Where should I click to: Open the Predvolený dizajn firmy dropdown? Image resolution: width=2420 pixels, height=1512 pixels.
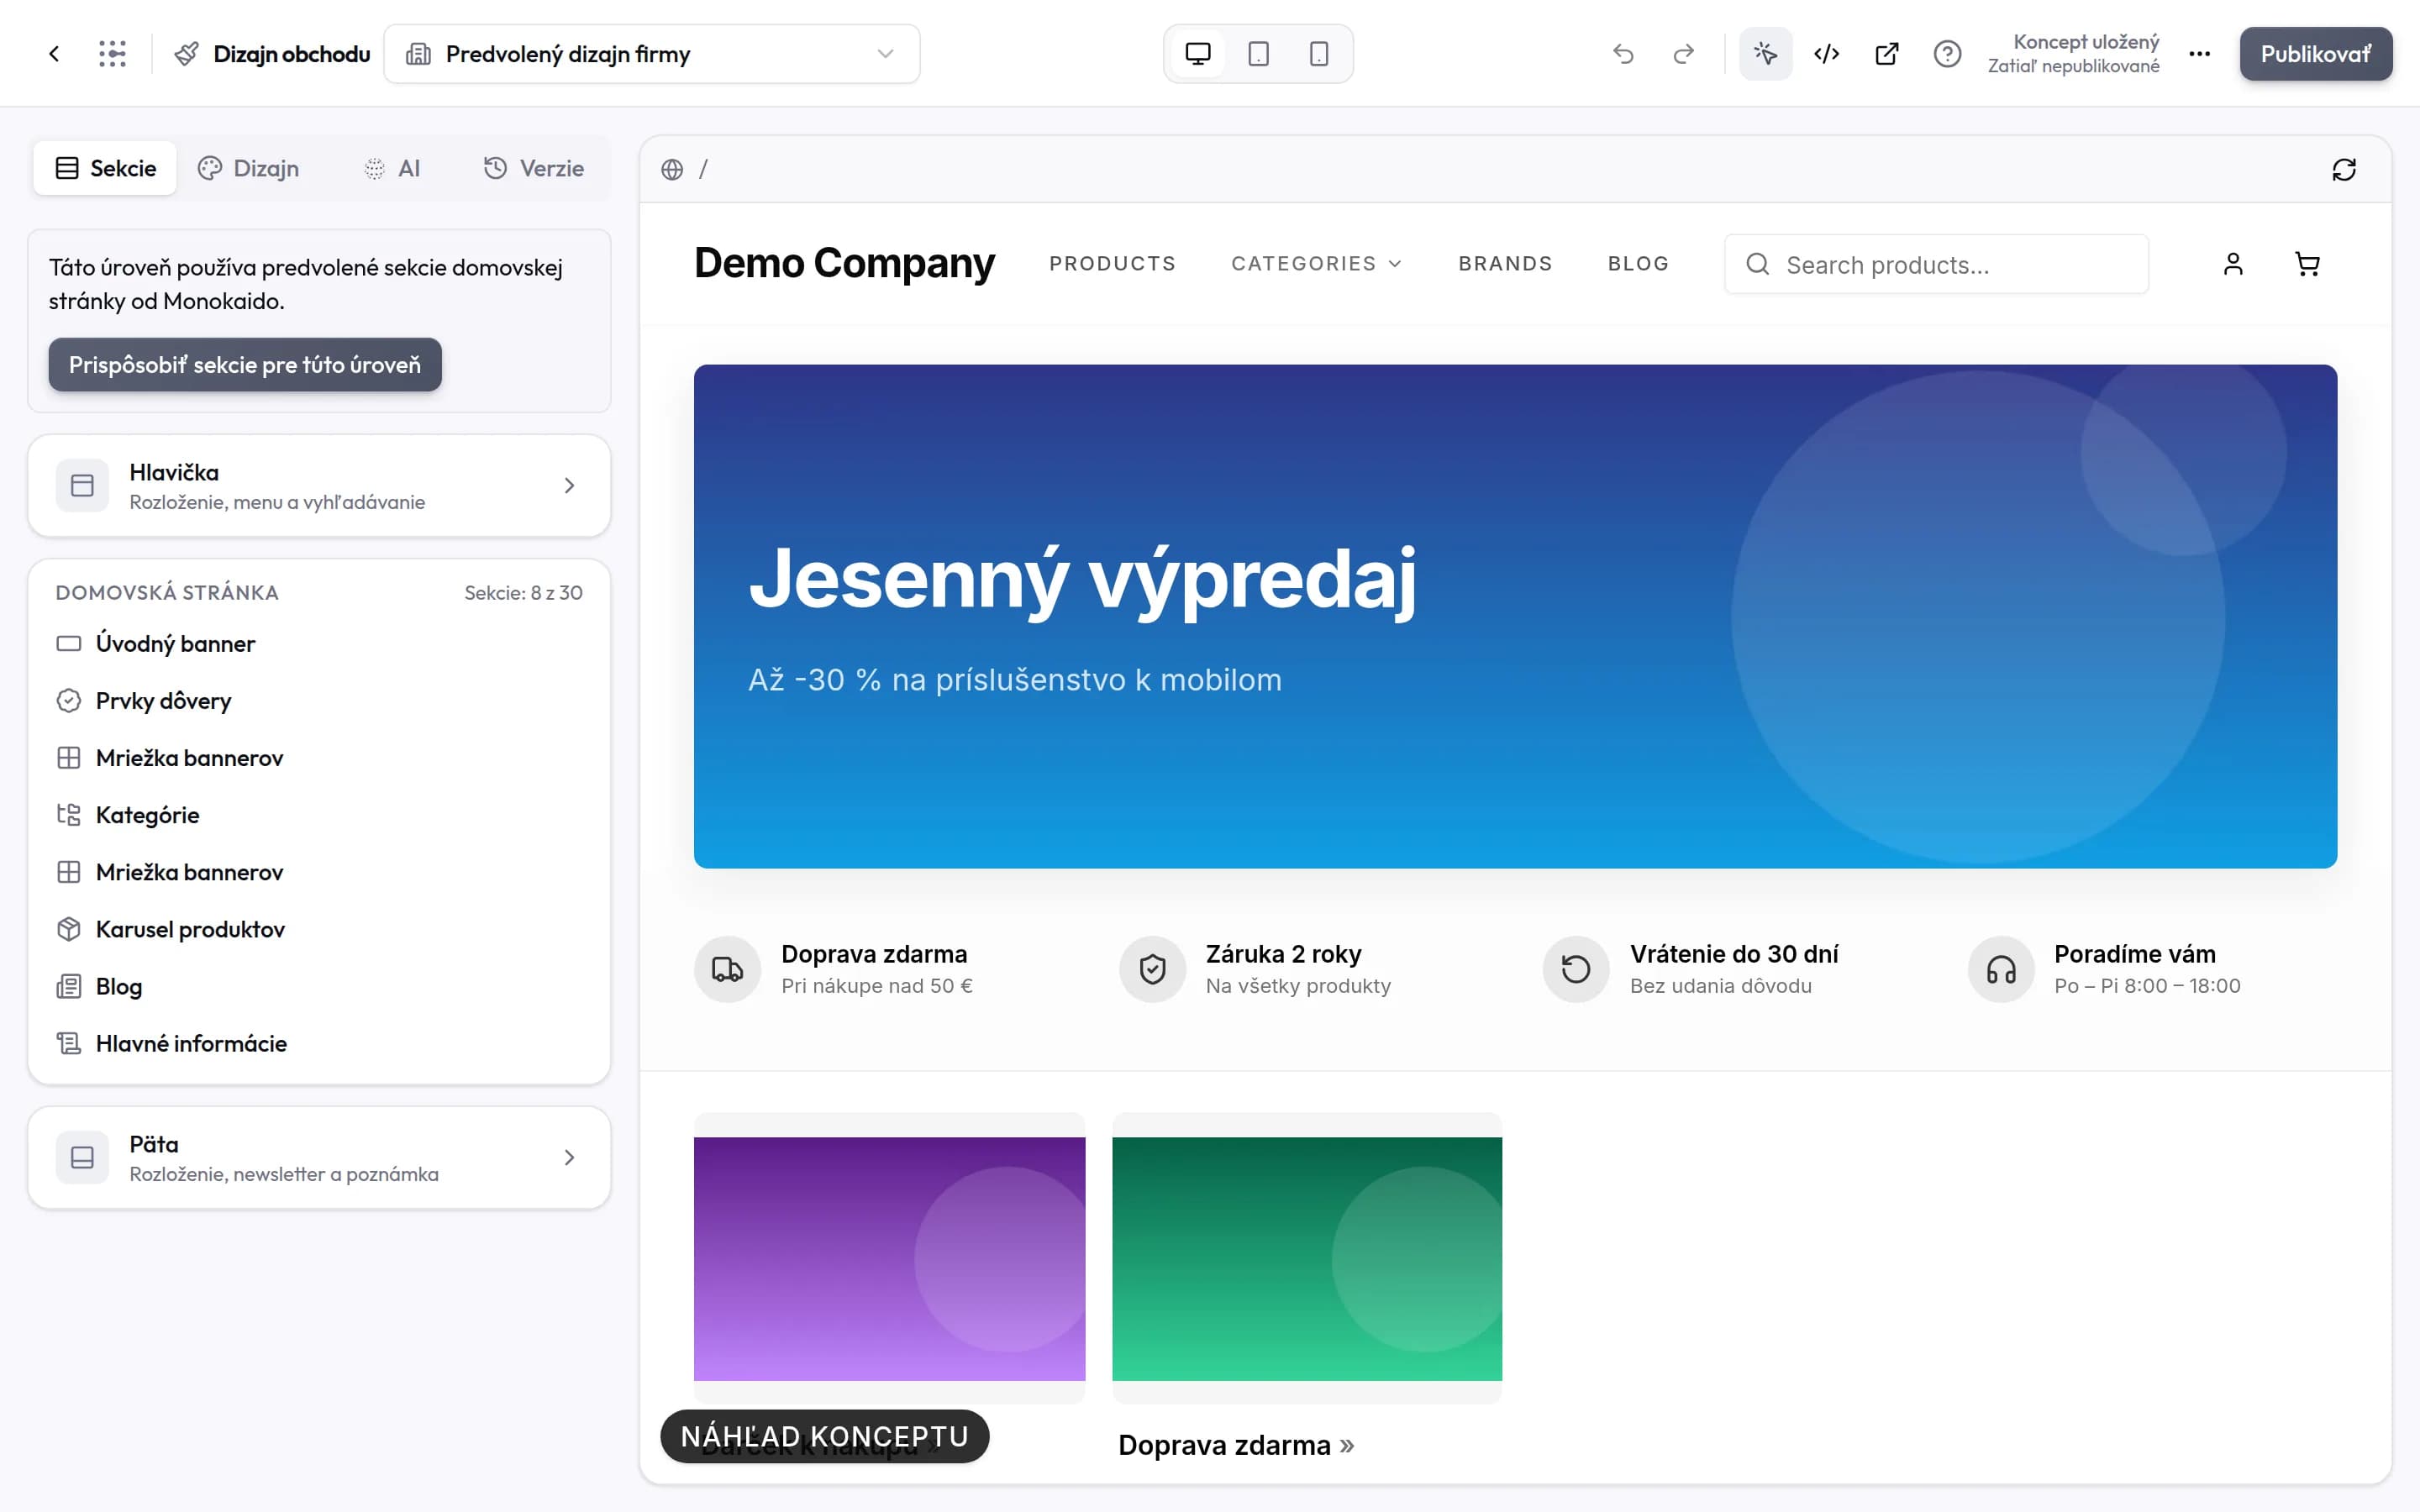pos(652,54)
